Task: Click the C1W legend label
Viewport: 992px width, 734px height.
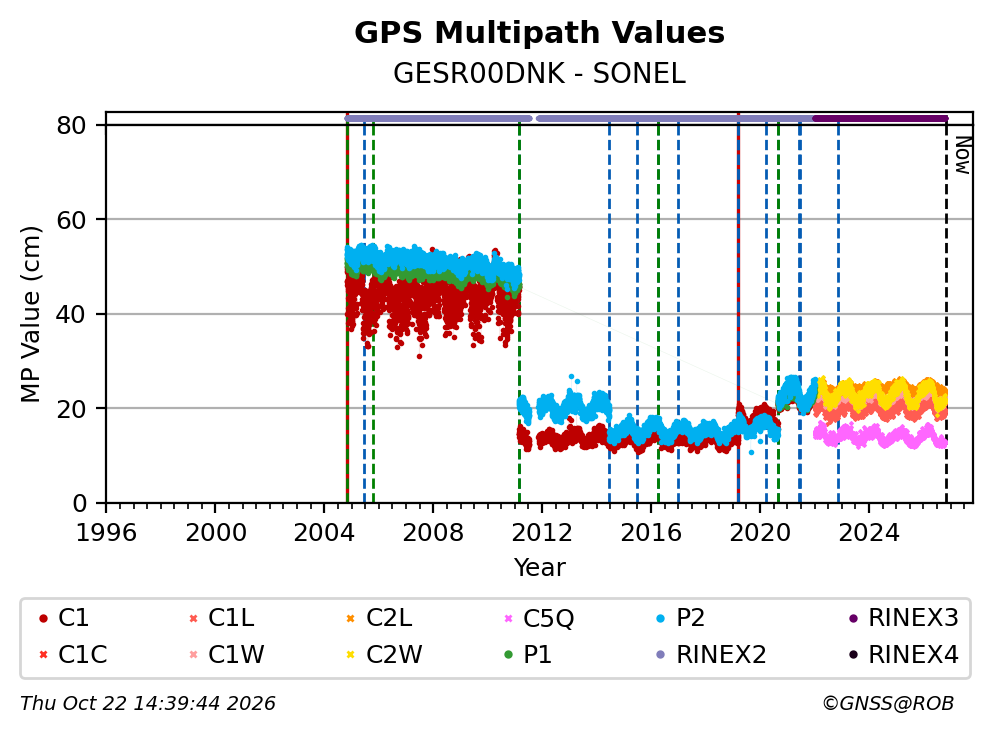Action: click(x=237, y=655)
